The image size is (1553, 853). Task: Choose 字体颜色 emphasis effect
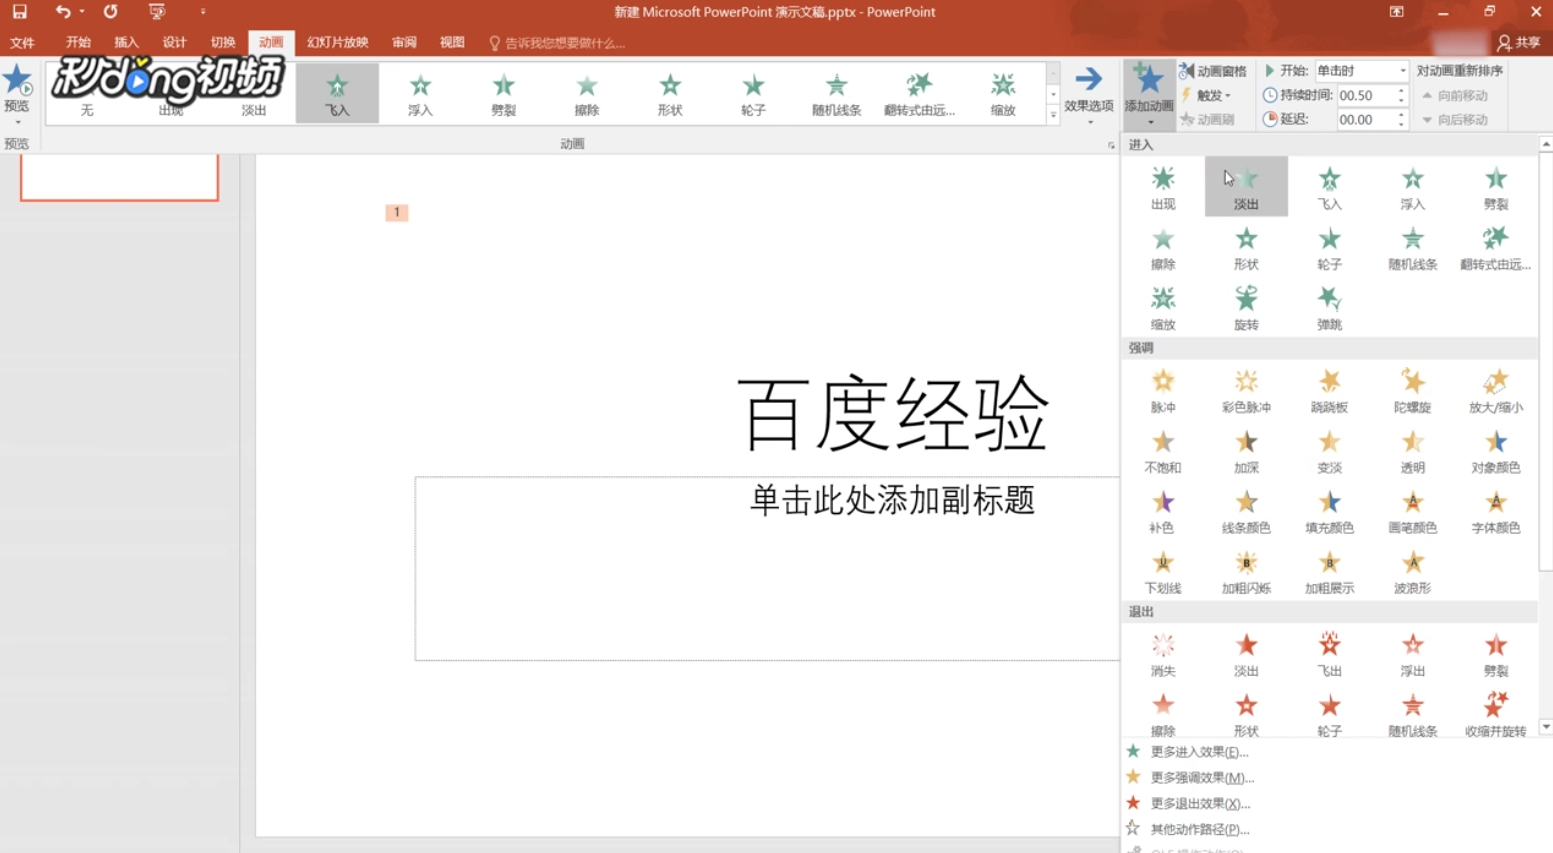[1495, 511]
